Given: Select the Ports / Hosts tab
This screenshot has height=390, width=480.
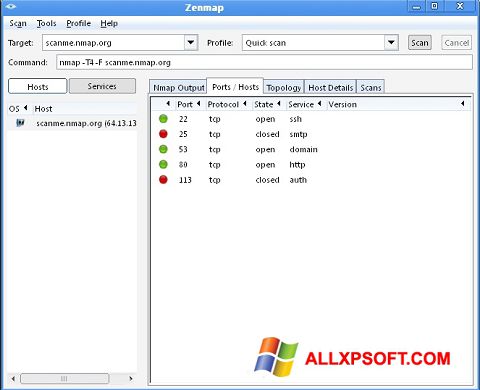Looking at the screenshot, I should [x=235, y=87].
